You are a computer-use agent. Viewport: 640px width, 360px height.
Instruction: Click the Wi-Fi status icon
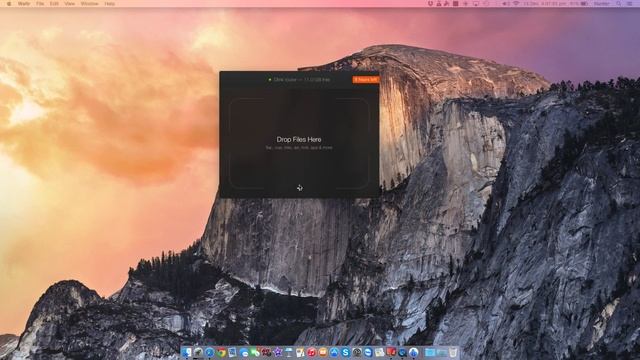[516, 3]
